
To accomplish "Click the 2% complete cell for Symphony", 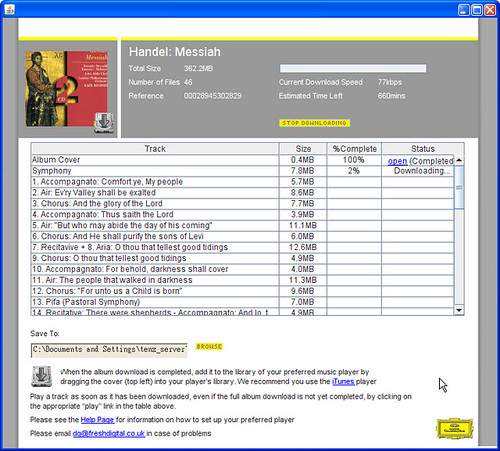I will coord(354,171).
